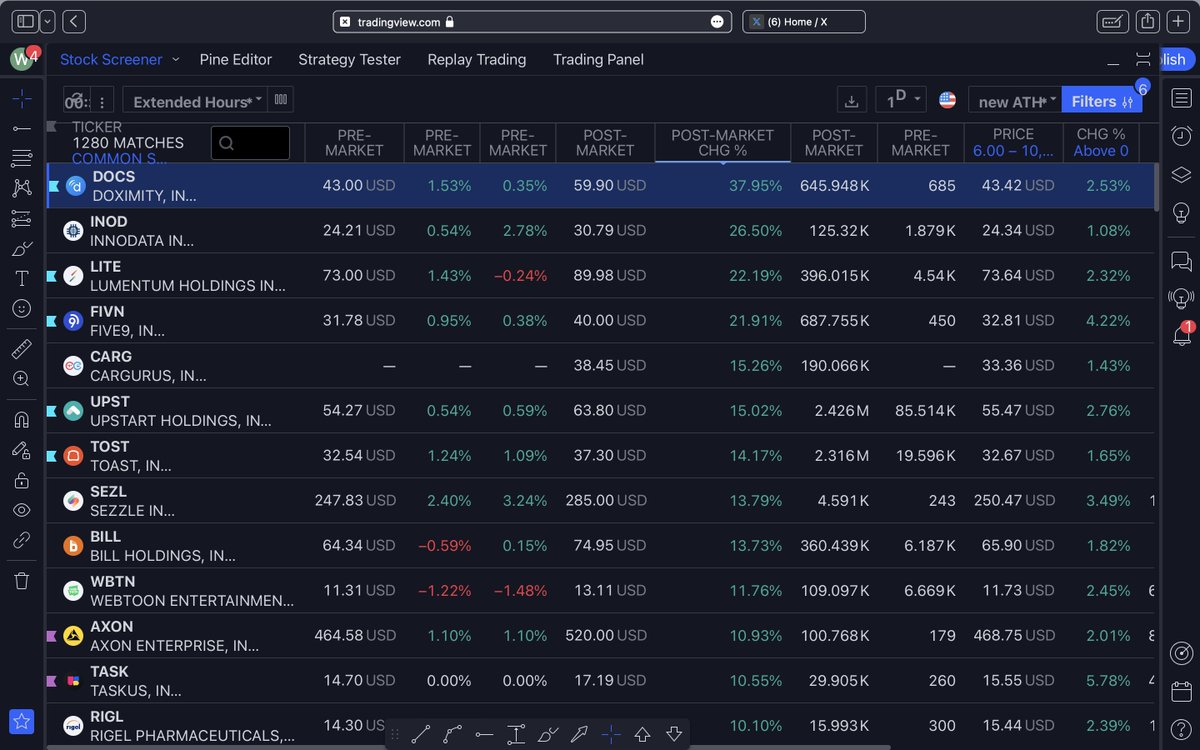The image size is (1200, 750).
Task: Select the US country flag market selector
Action: 947,100
